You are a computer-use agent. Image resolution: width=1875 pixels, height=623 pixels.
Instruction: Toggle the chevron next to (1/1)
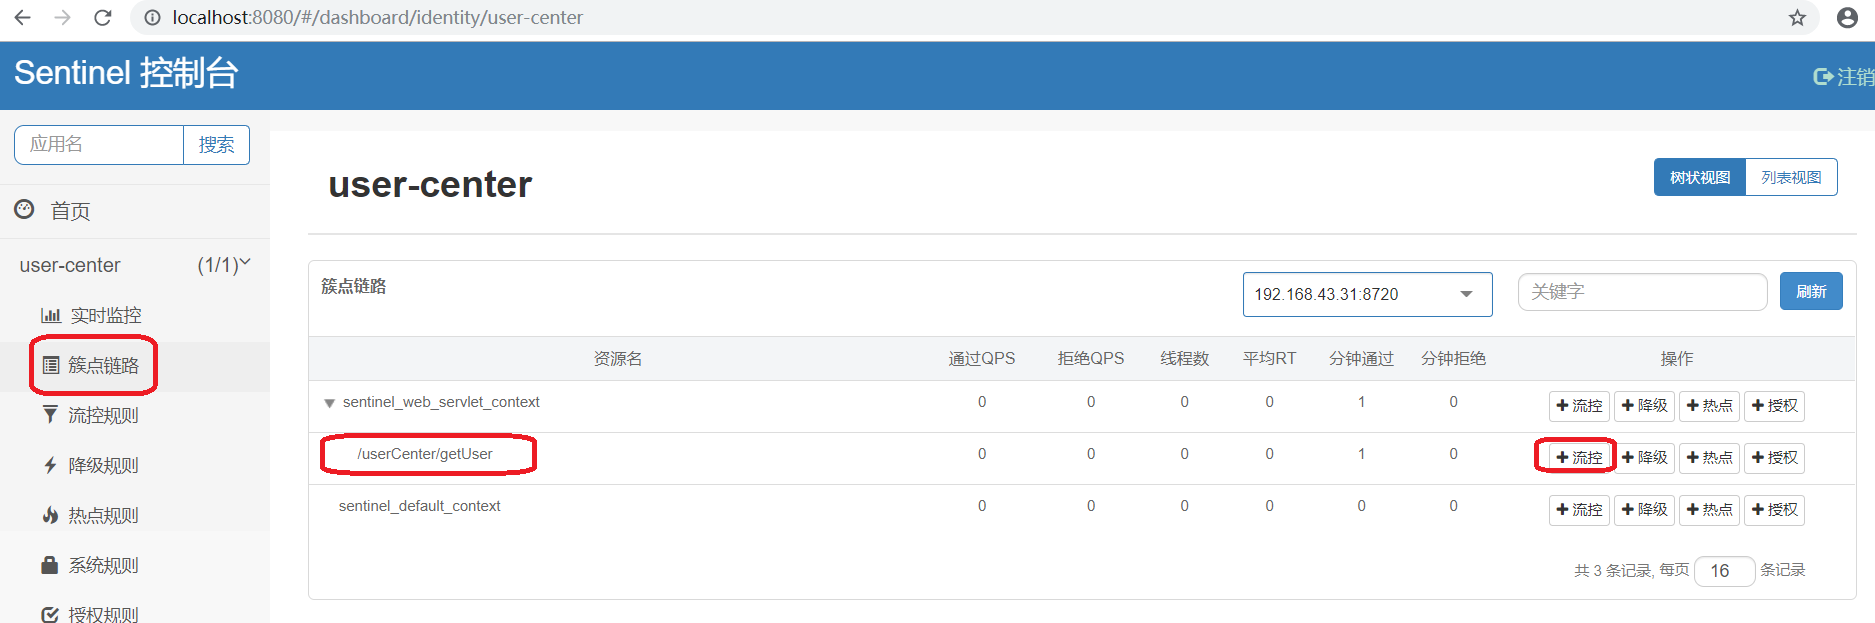[x=245, y=263]
